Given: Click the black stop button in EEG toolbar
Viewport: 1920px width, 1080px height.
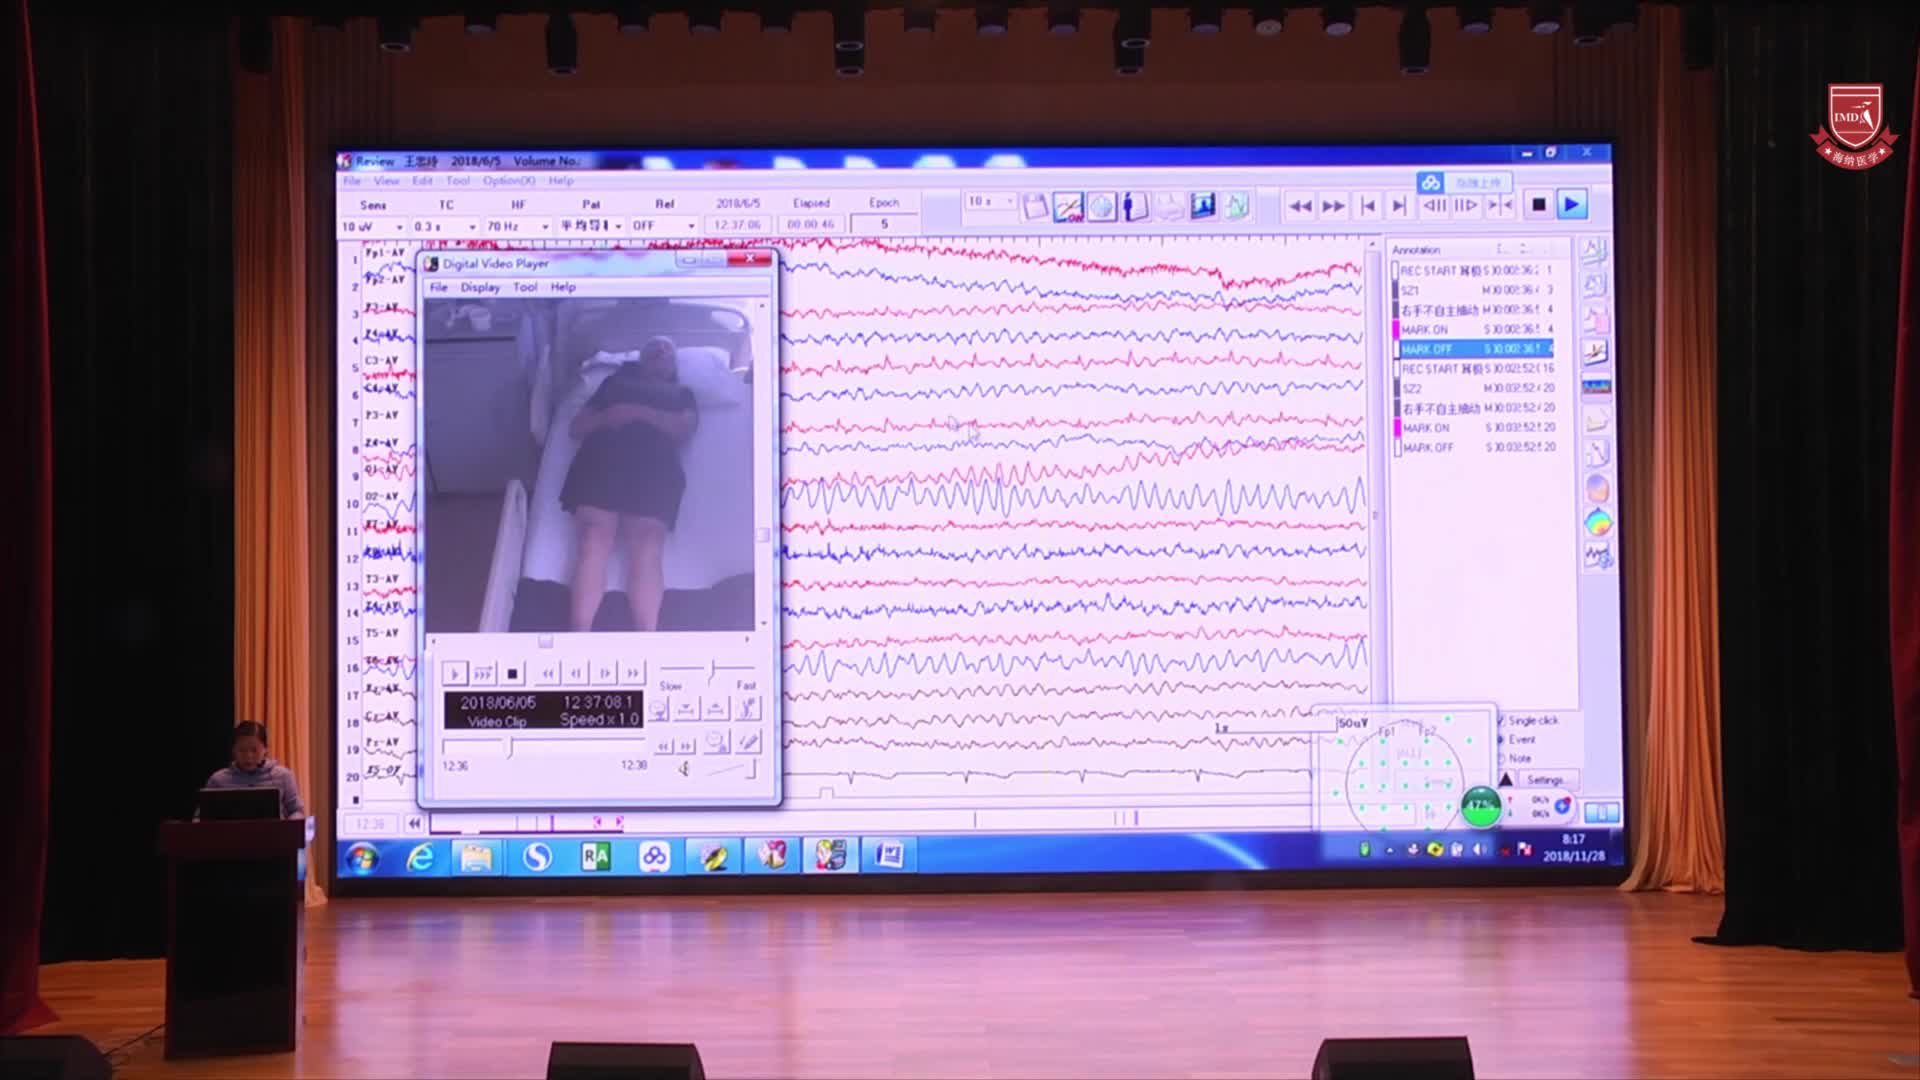Looking at the screenshot, I should click(1538, 205).
